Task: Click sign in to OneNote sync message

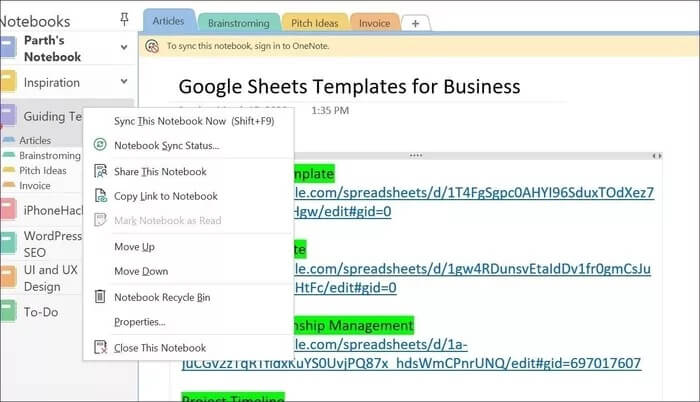Action: [248, 46]
